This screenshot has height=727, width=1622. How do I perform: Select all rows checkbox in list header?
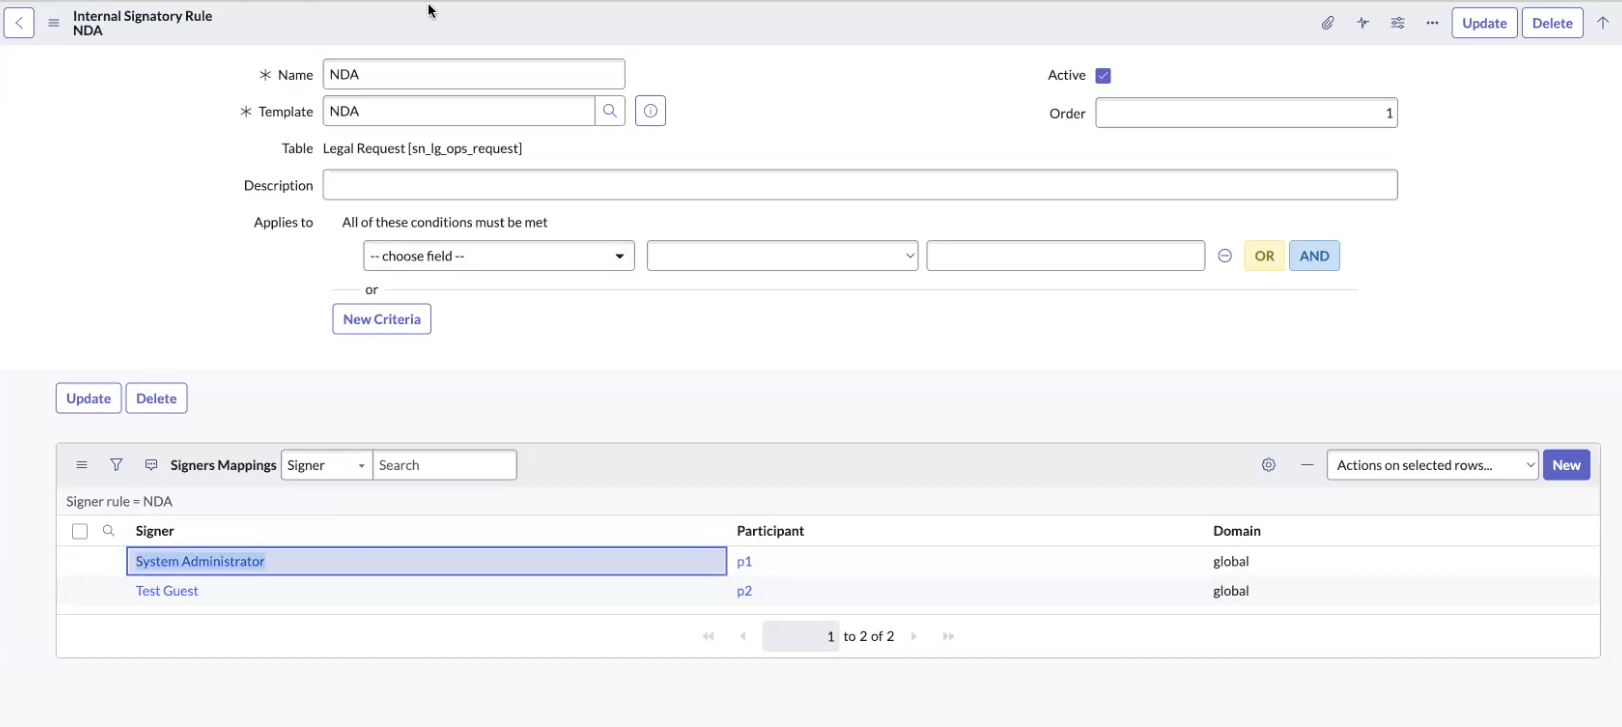pos(80,531)
